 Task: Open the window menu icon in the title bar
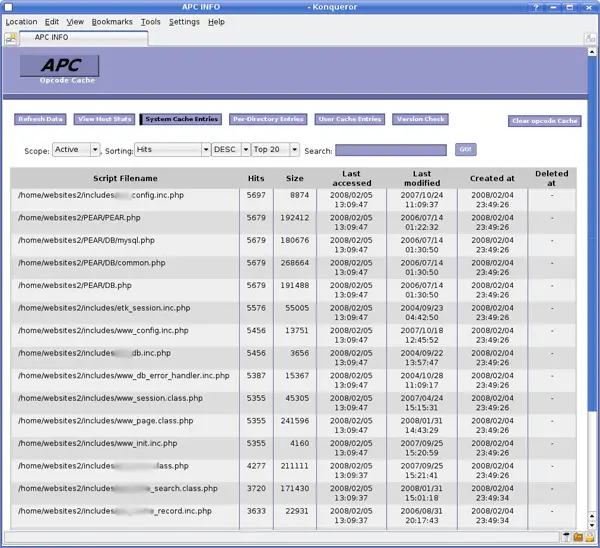pos(8,7)
